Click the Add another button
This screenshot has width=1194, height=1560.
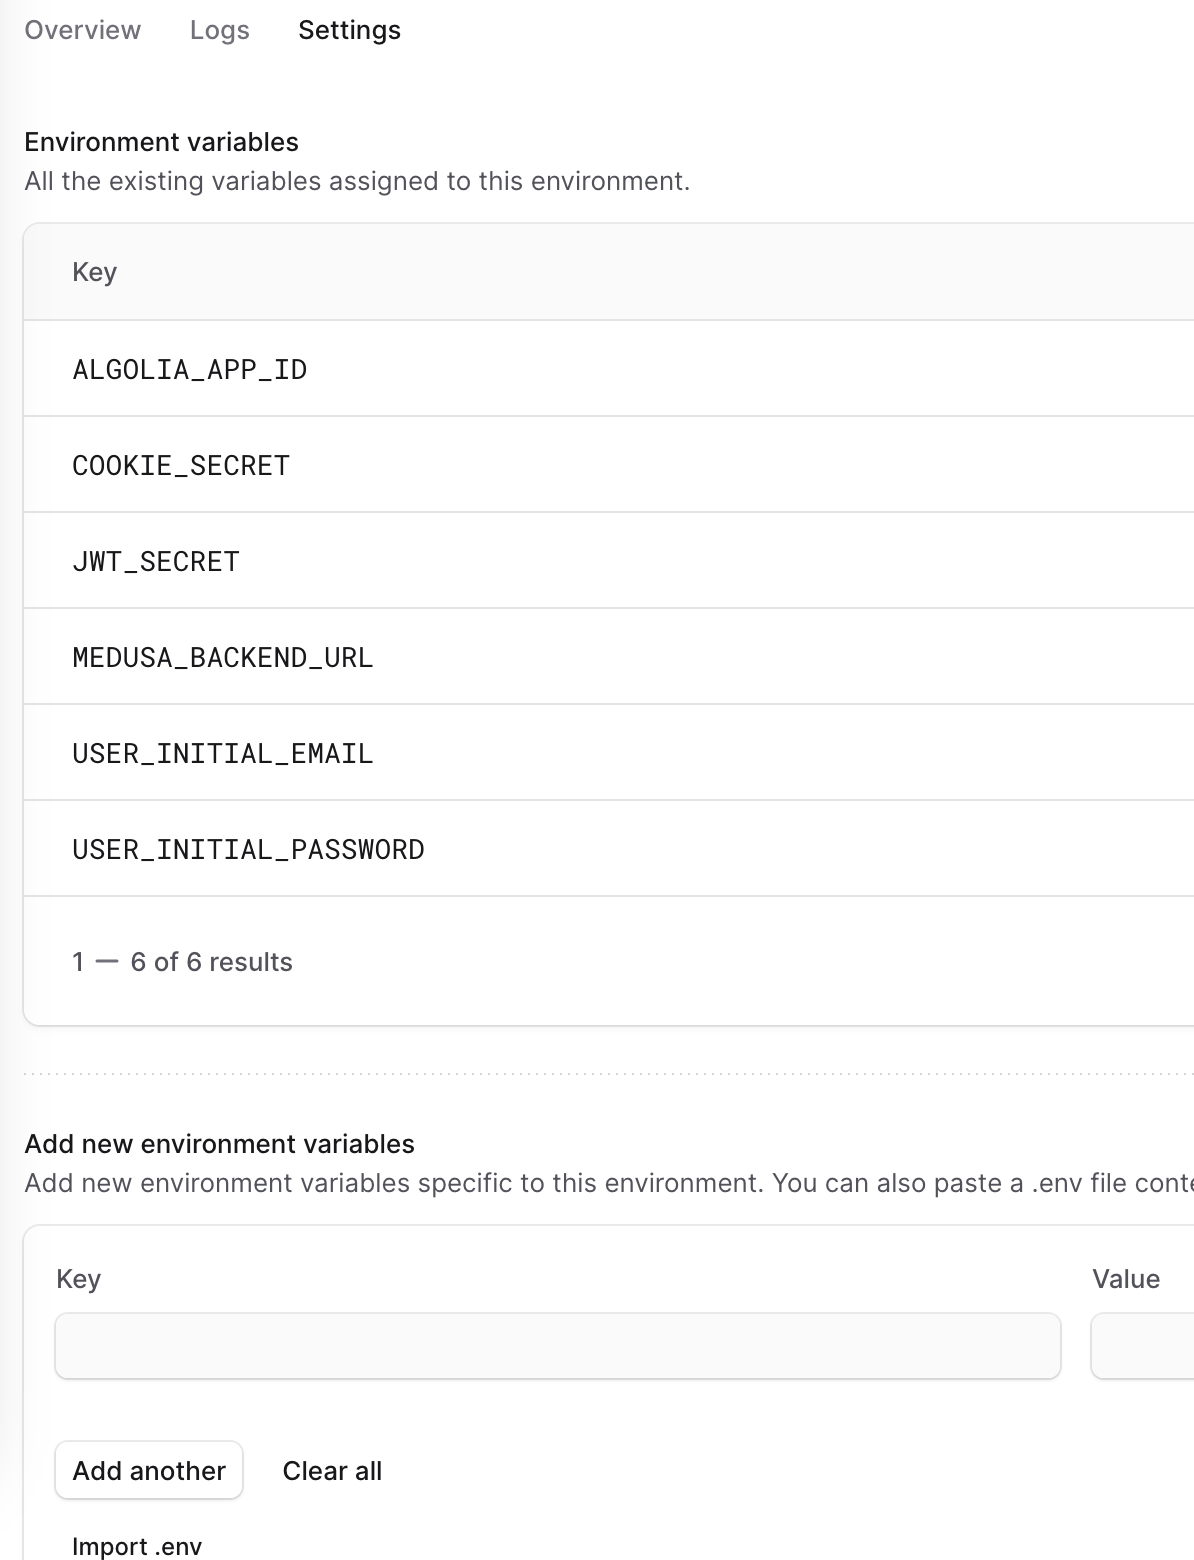[x=148, y=1470]
